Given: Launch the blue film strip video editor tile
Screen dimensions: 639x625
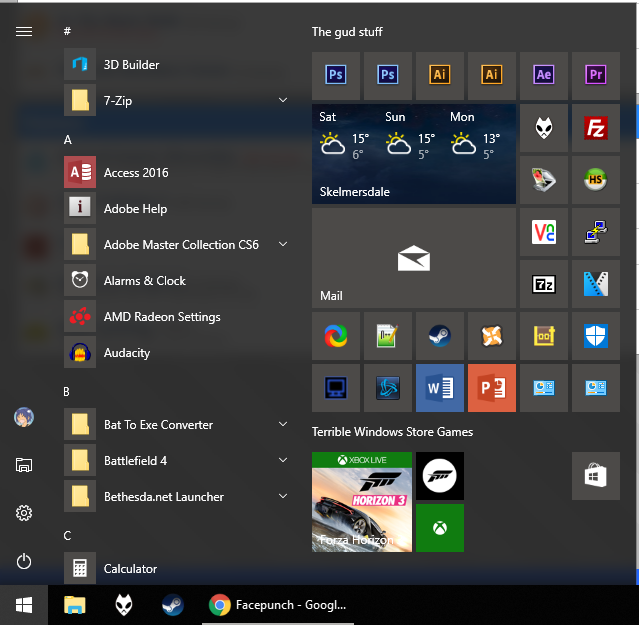Looking at the screenshot, I should [596, 284].
